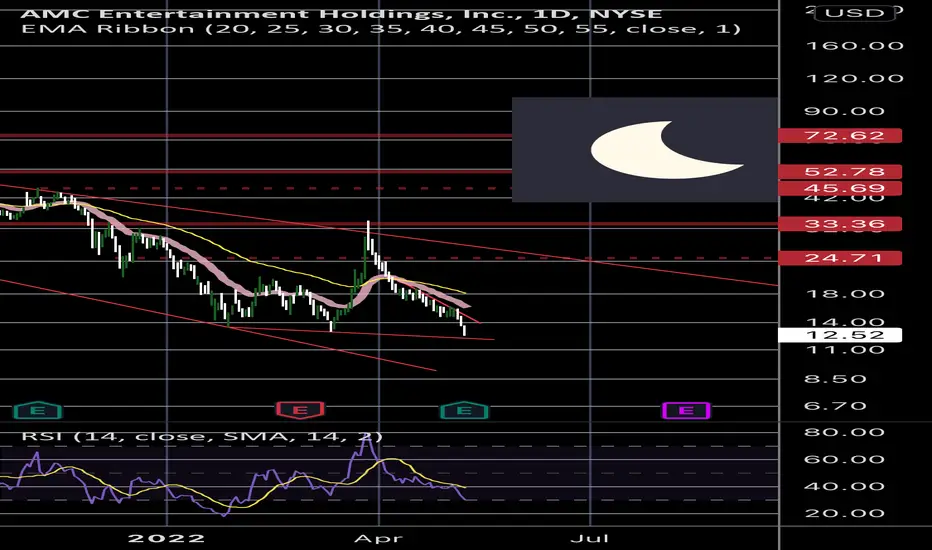Viewport: 932px width, 550px height.
Task: Click the red earnings E marker
Action: 300,410
